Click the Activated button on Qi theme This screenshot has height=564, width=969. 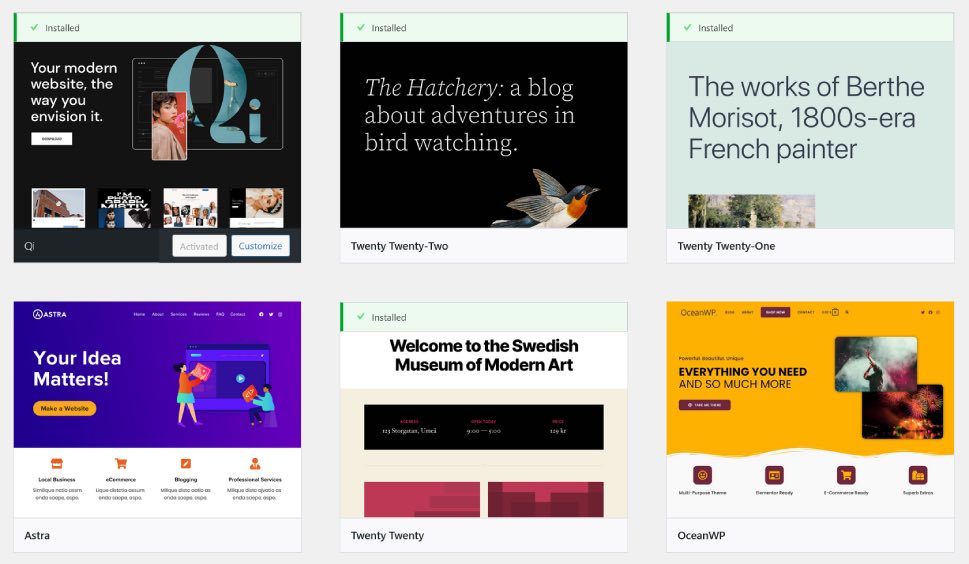(199, 246)
